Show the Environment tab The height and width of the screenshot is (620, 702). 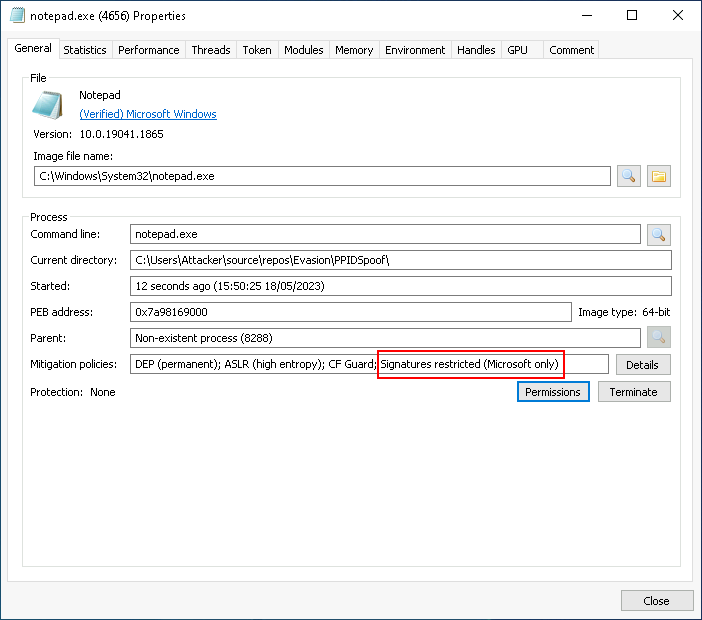pyautogui.click(x=415, y=50)
